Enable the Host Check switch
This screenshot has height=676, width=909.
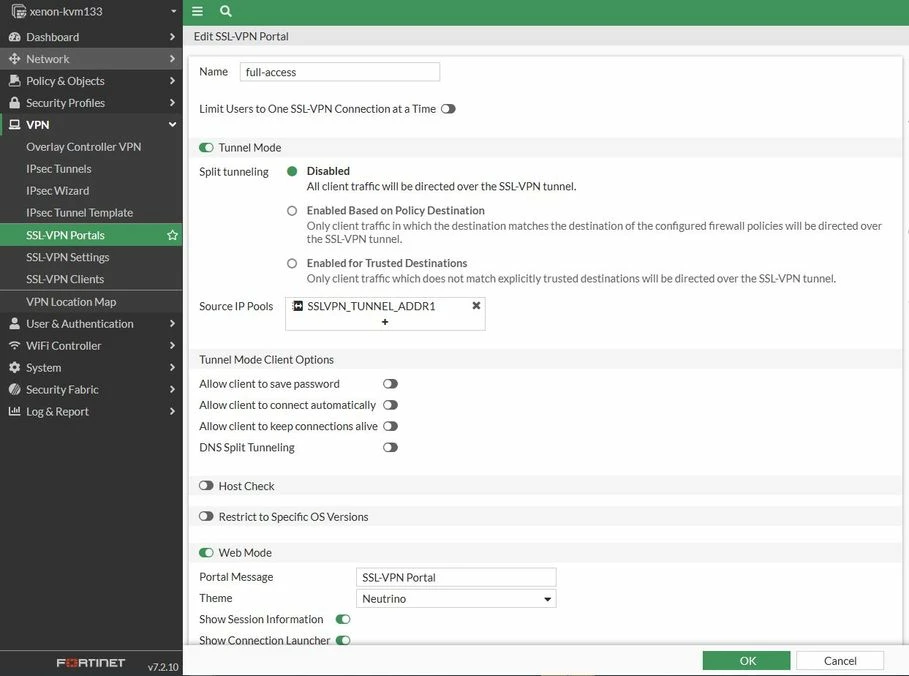click(206, 486)
